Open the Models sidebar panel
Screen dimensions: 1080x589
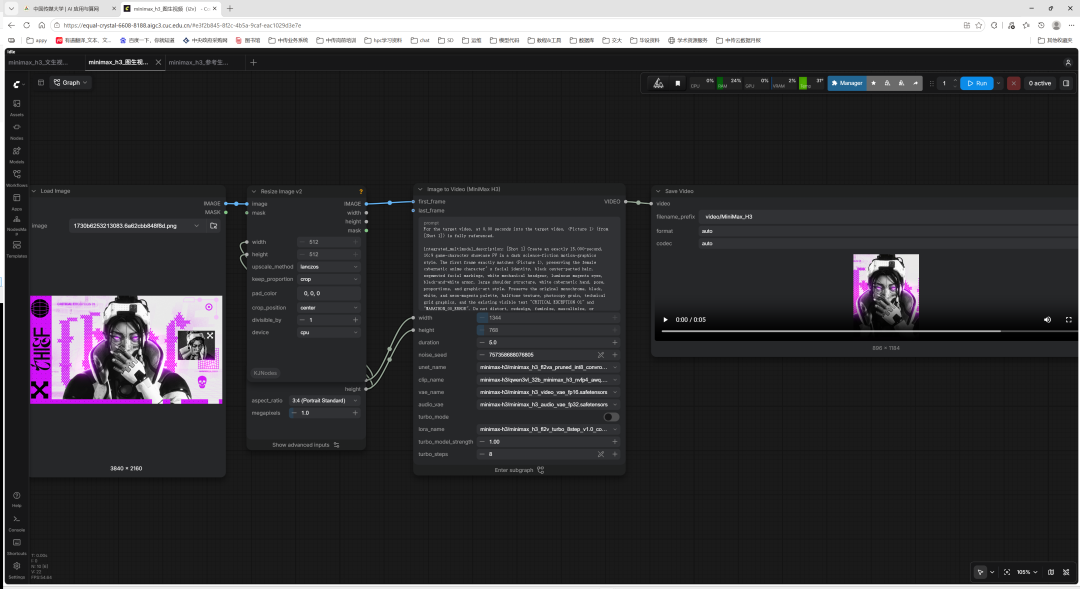pos(17,154)
